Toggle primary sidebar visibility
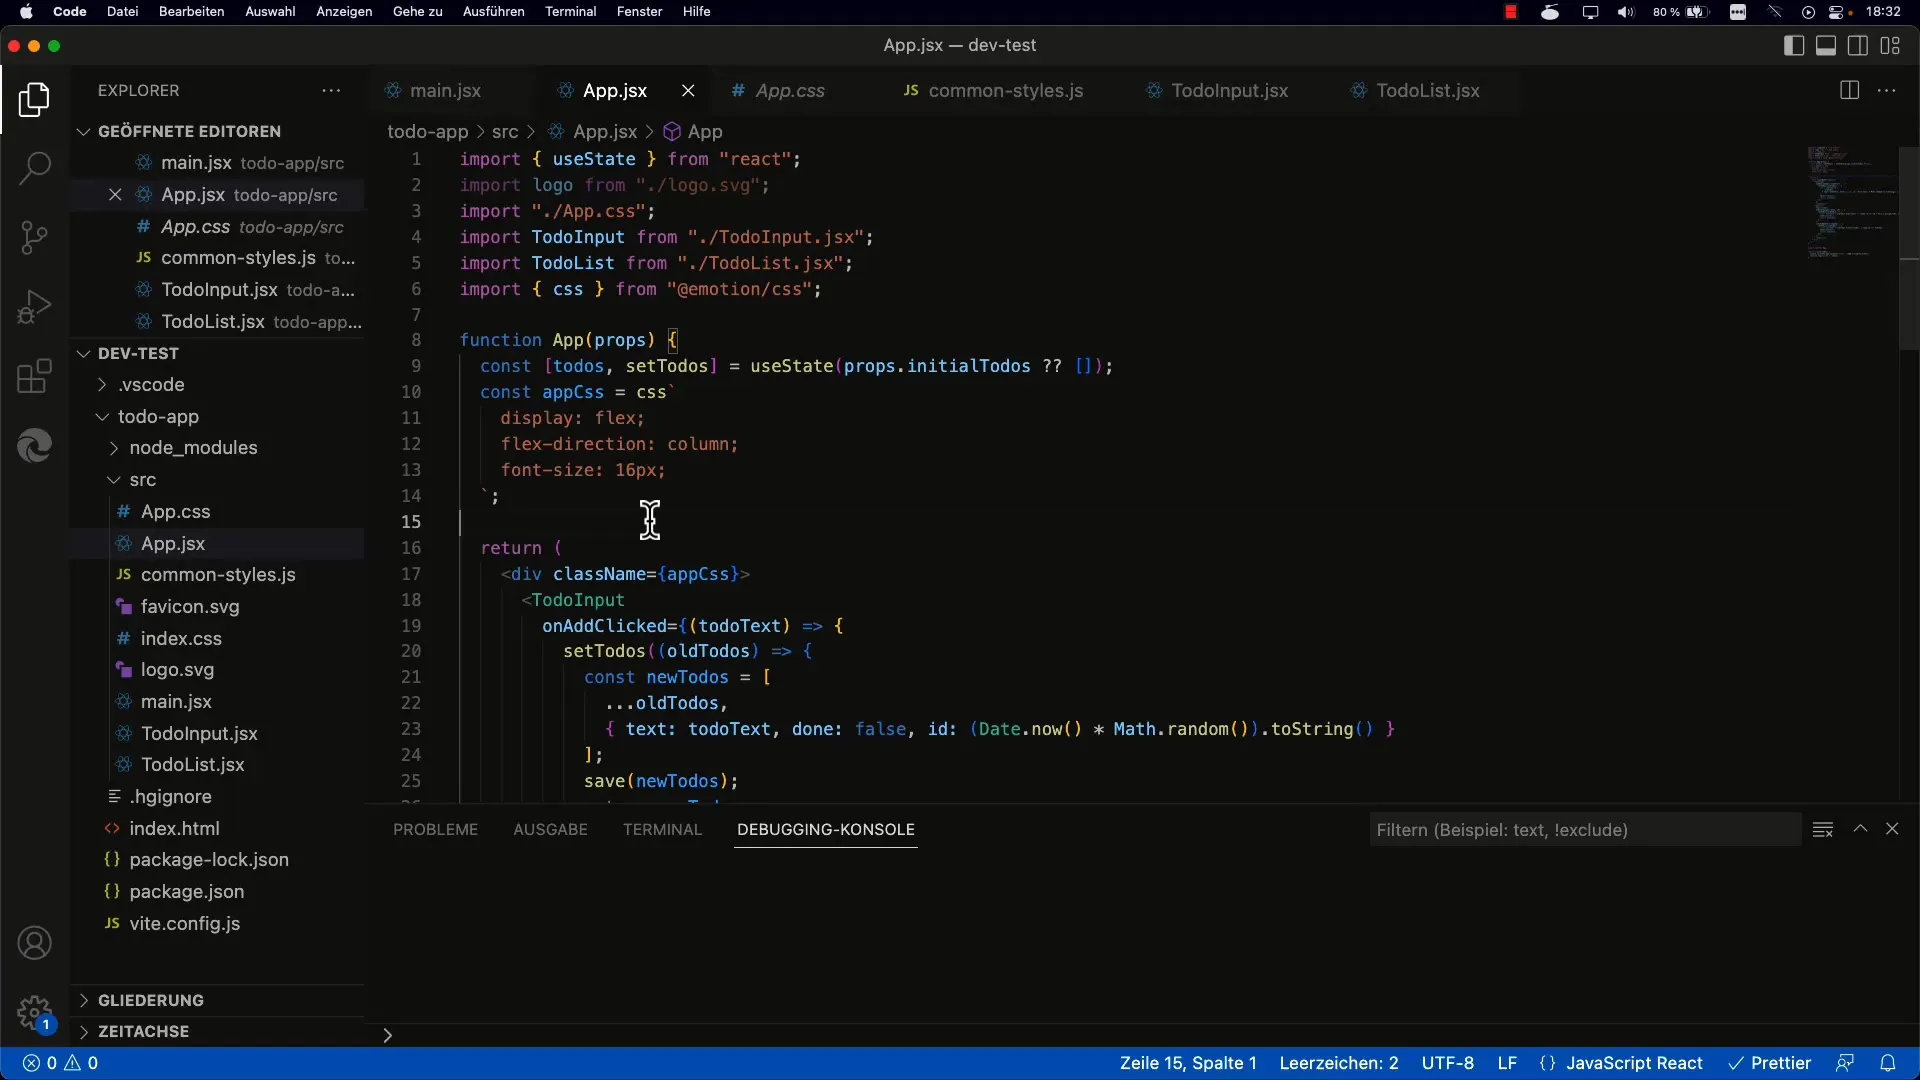The image size is (1920, 1080). (x=1794, y=45)
